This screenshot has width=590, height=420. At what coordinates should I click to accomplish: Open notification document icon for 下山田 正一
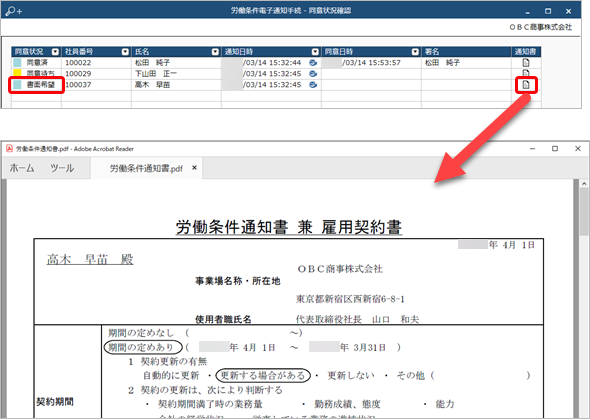(x=526, y=73)
